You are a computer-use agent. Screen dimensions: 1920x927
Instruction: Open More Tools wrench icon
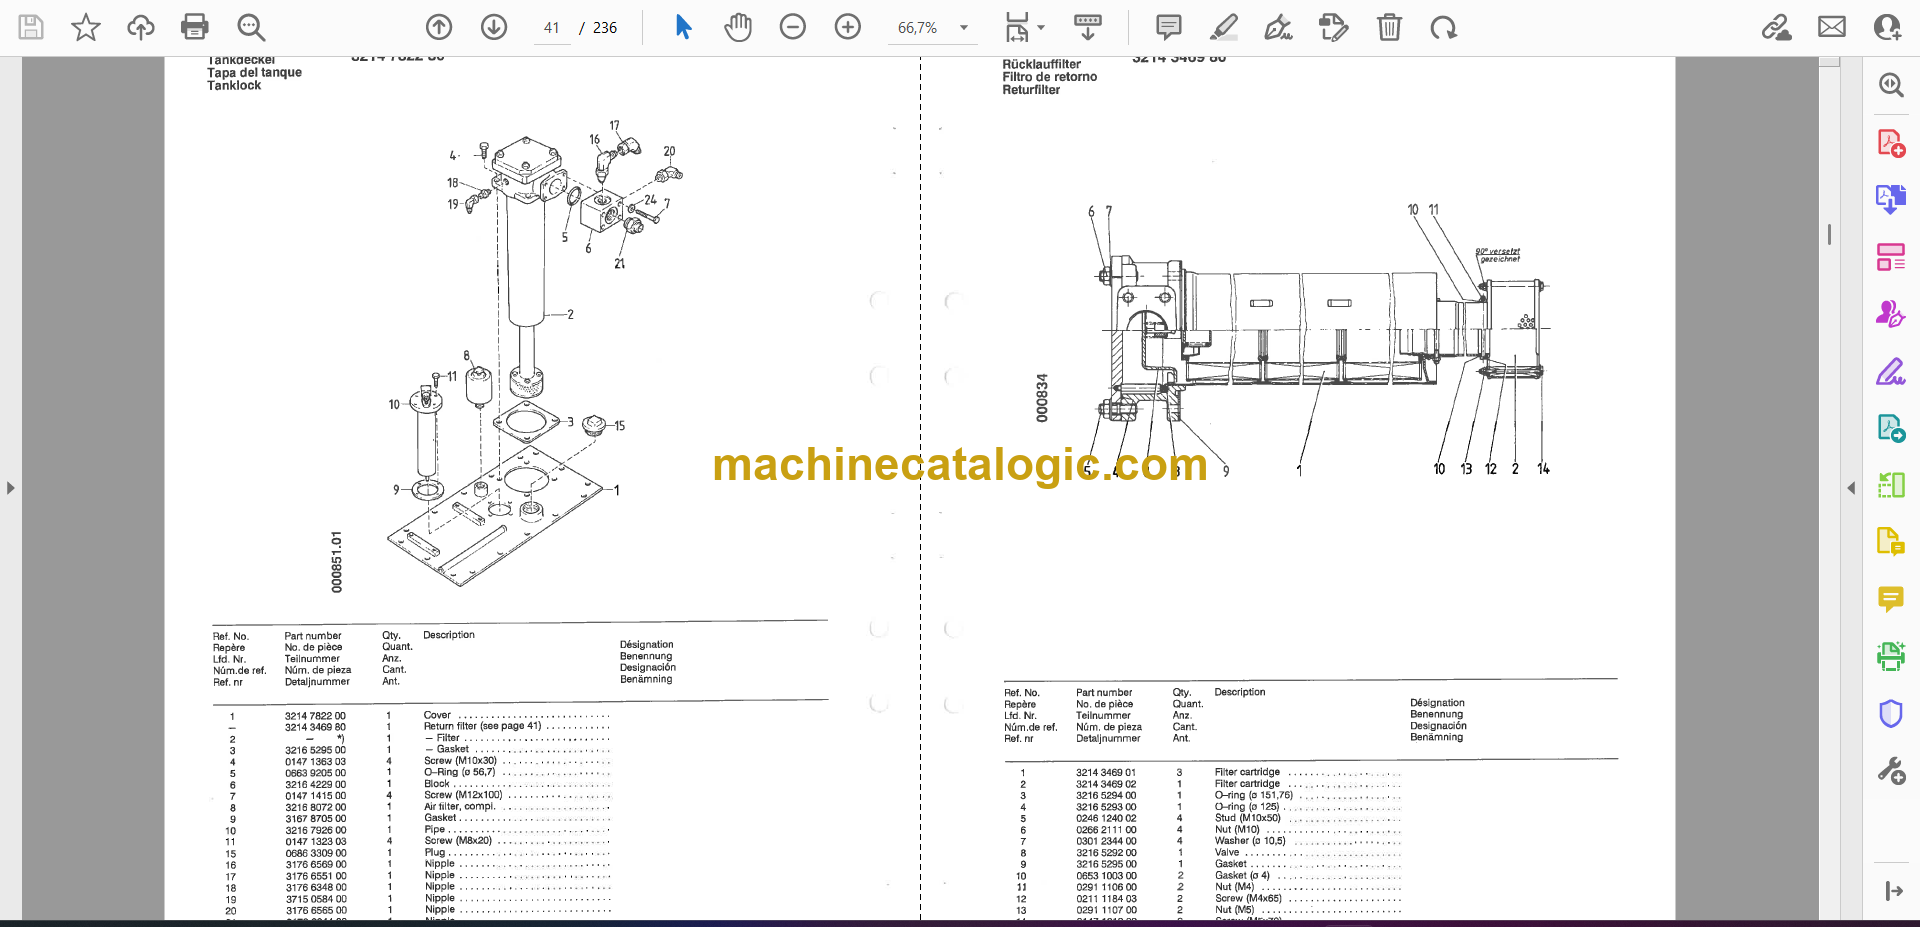1891,771
